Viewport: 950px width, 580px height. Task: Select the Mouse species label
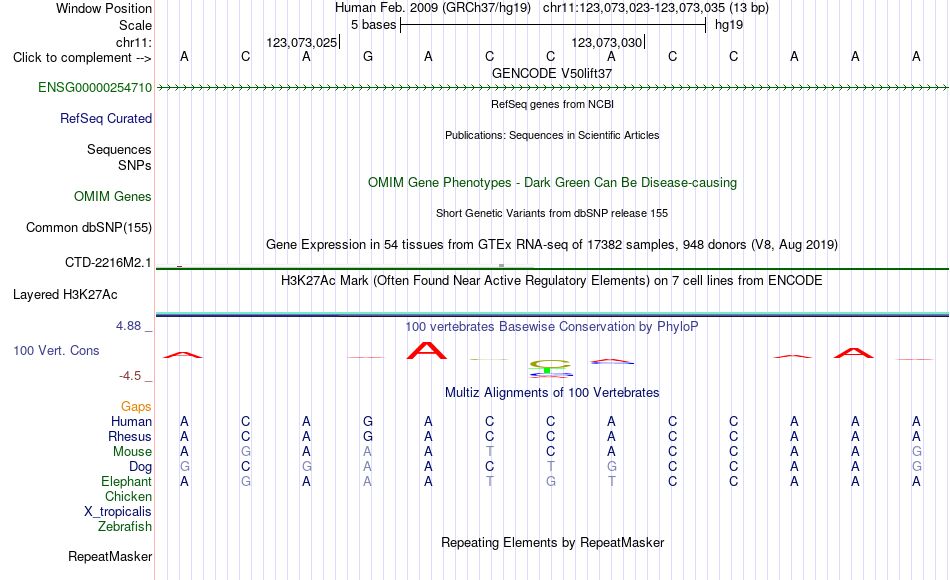point(132,452)
